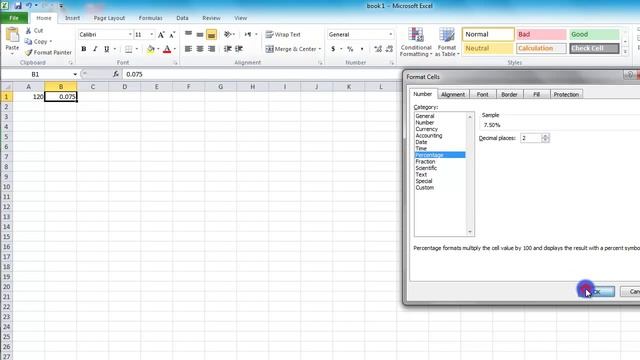This screenshot has height=360, width=640.
Task: Set Top Align for cell text
Action: pyautogui.click(x=188, y=35)
